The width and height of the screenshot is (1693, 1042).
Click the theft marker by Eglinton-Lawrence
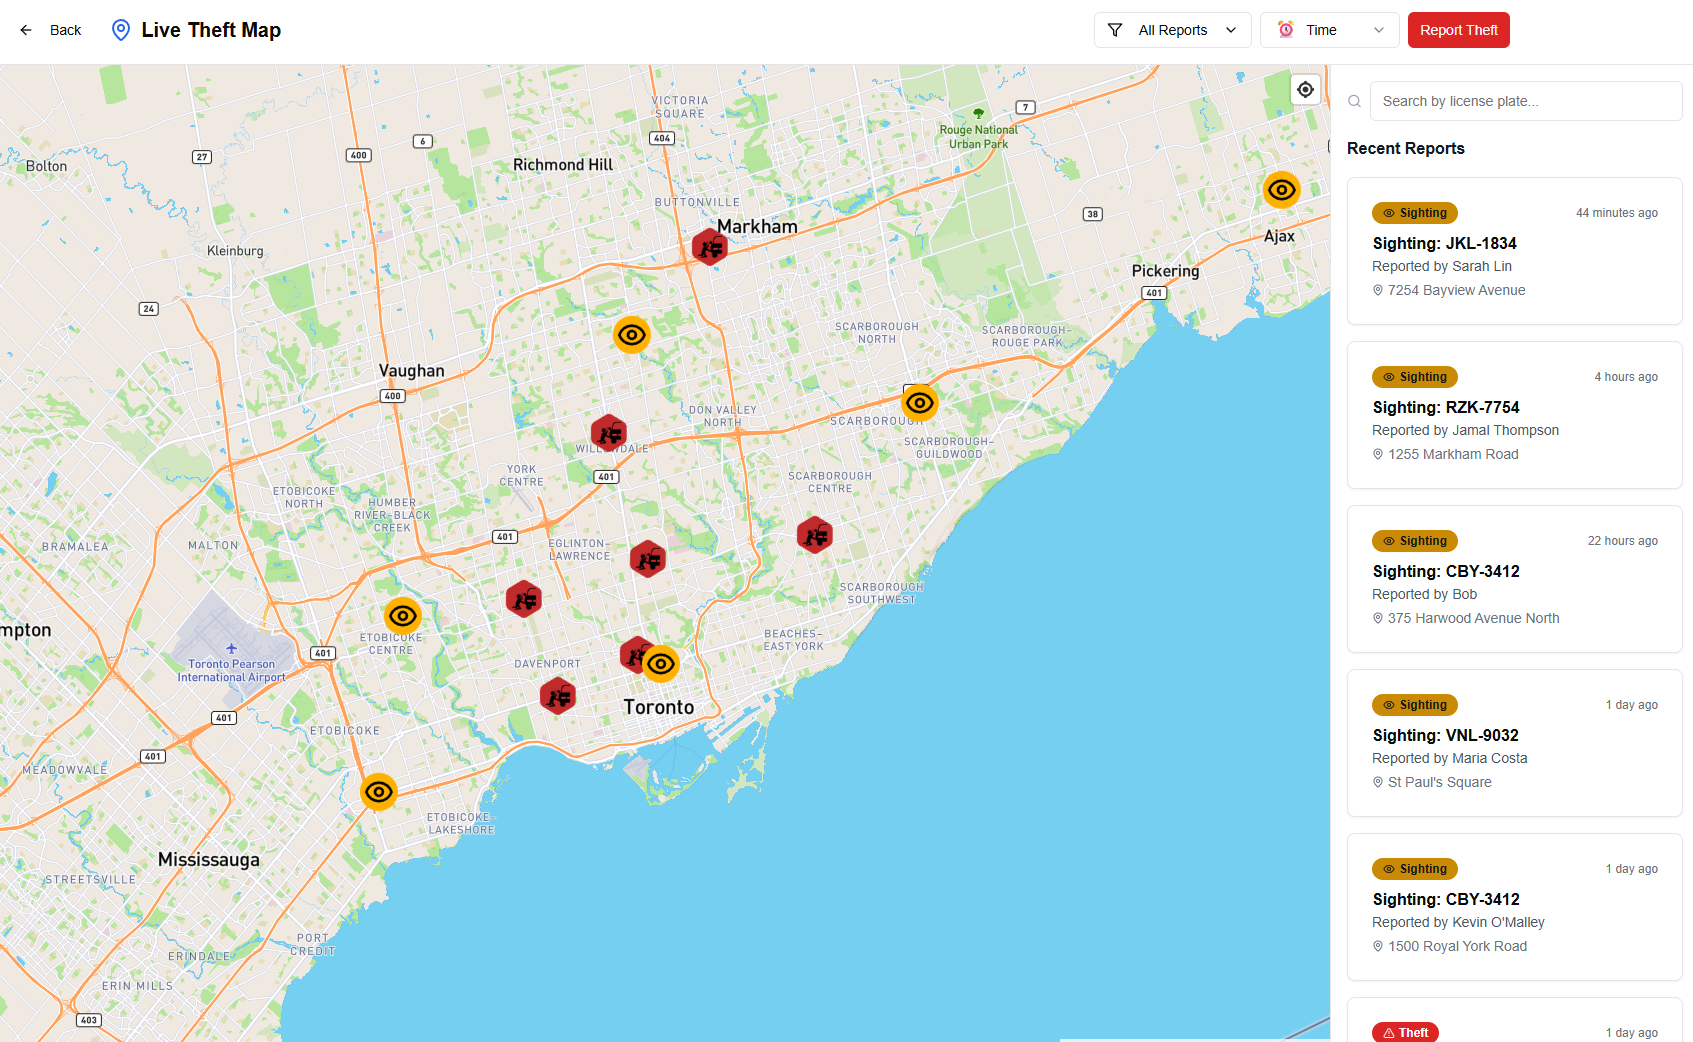pyautogui.click(x=648, y=559)
